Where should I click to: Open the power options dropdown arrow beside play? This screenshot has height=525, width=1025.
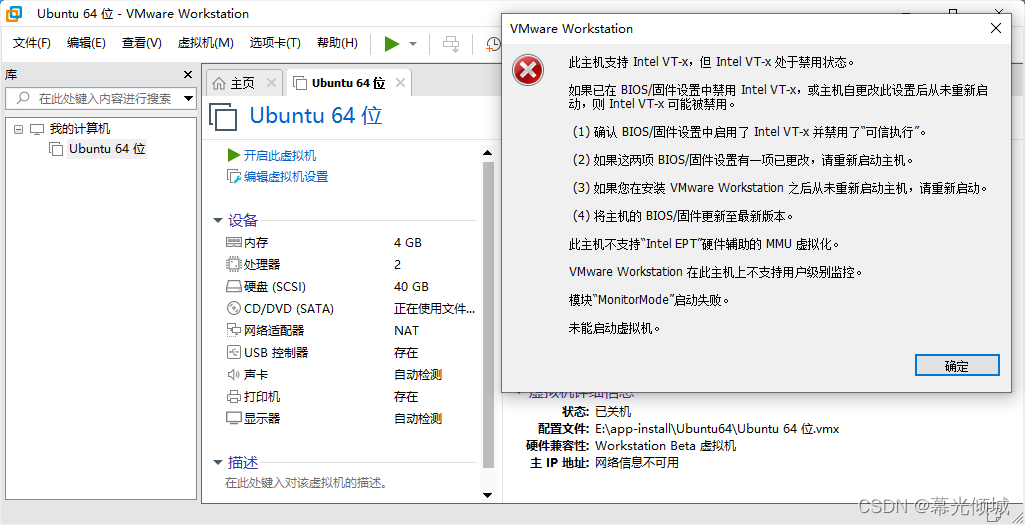pyautogui.click(x=413, y=44)
